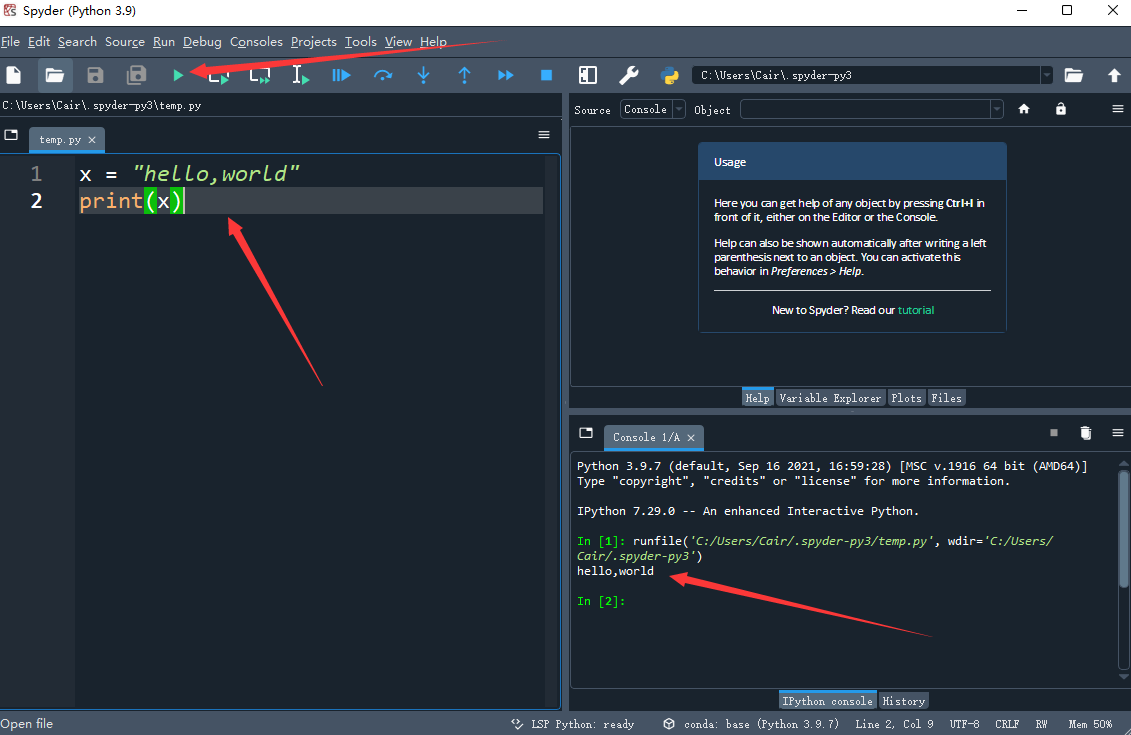Screen dimensions: 1131x735
Task: Start debugging the file
Action: [341, 75]
